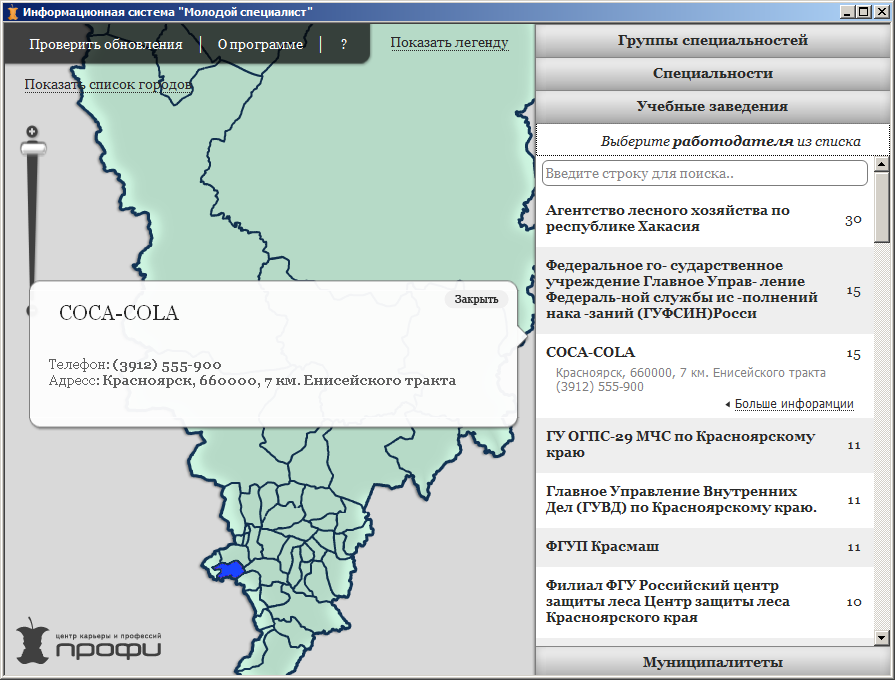The width and height of the screenshot is (895, 680).
Task: Select Главное Управление Внутренних Дел employer
Action: tap(704, 500)
